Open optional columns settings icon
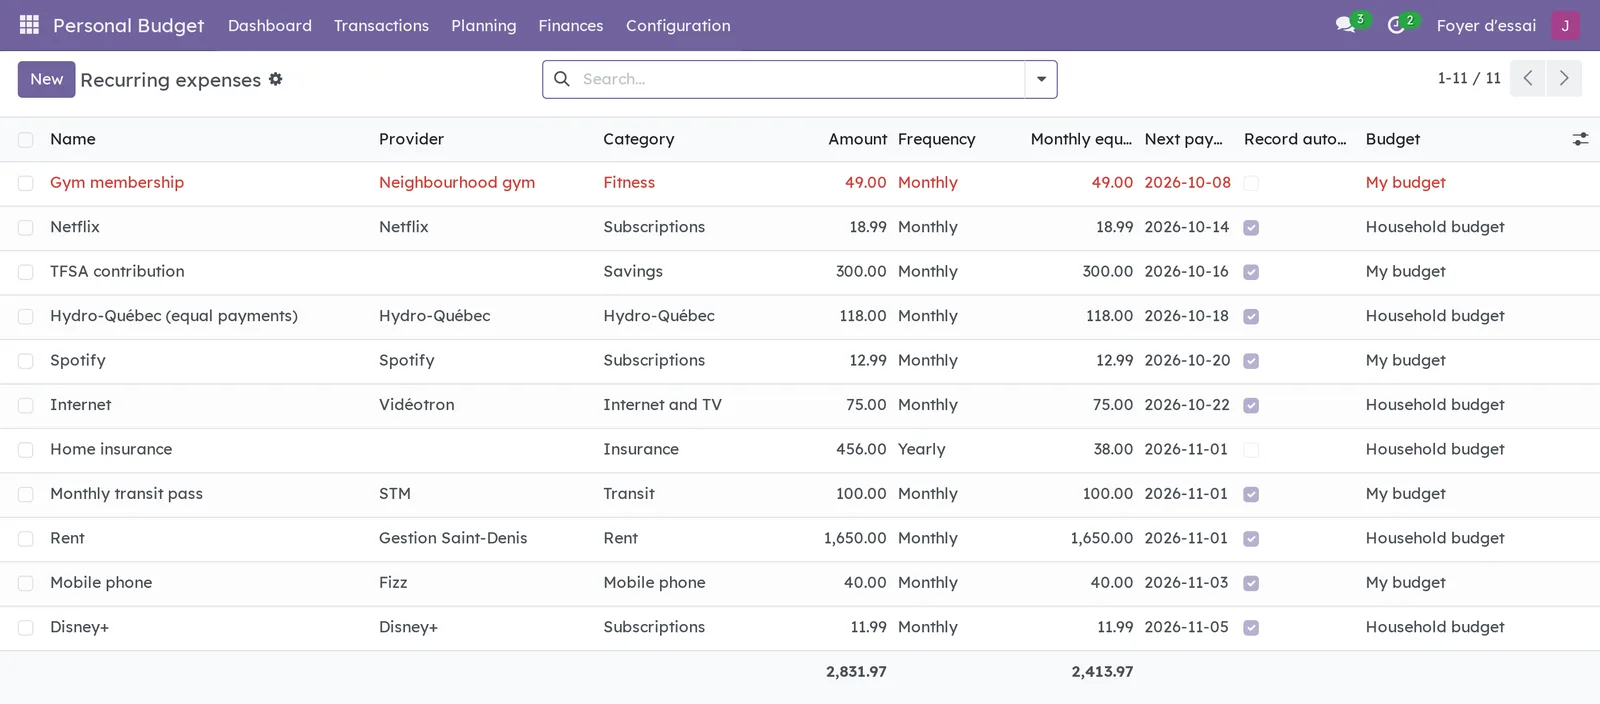Image resolution: width=1600 pixels, height=704 pixels. pyautogui.click(x=1580, y=139)
